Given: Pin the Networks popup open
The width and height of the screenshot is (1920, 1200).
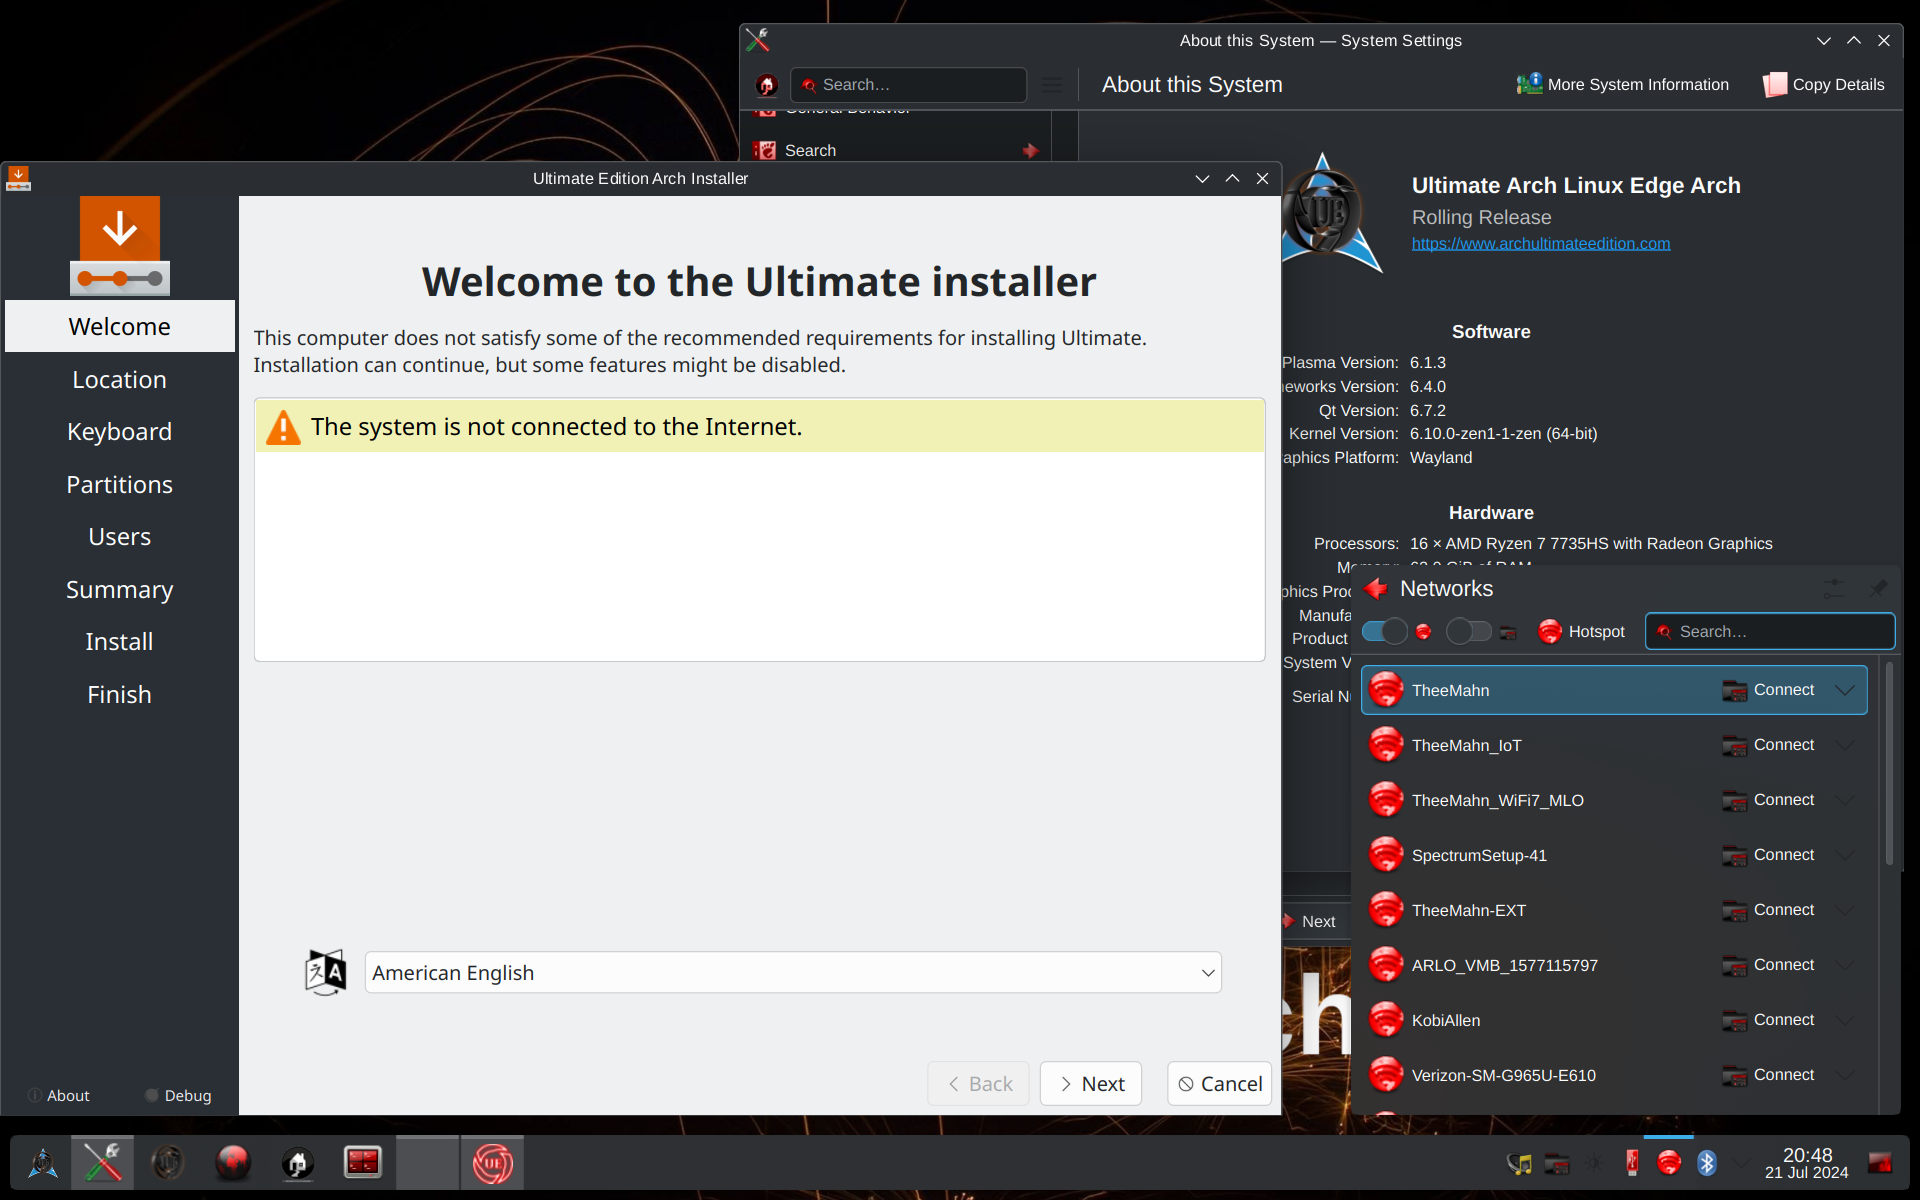Looking at the screenshot, I should click(1877, 589).
